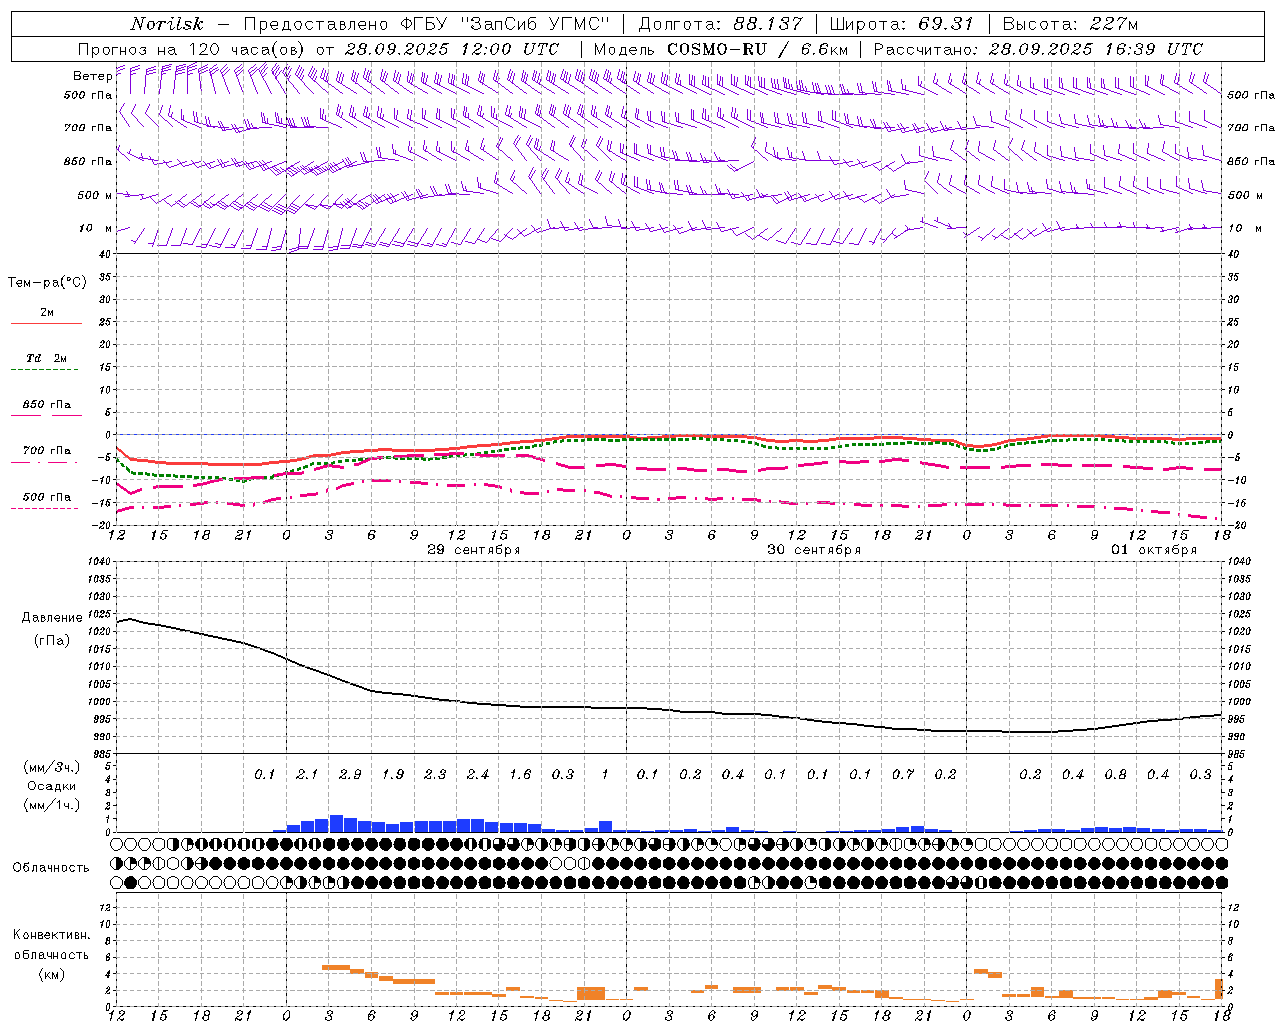Image resolution: width=1280 pixels, height=1024 pixels.
Task: Click the precipitation value "2.1"
Action: 307,774
